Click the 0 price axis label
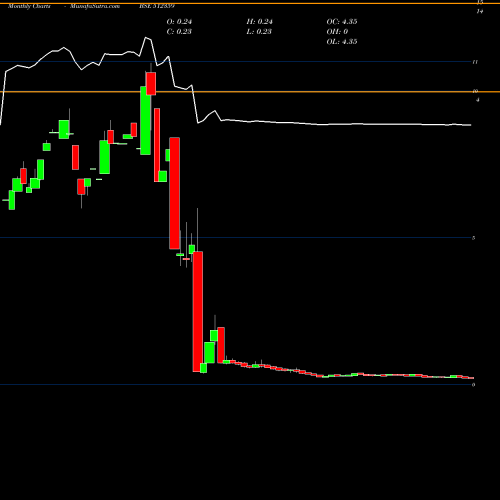This screenshot has height=500, width=500. click(x=473, y=385)
